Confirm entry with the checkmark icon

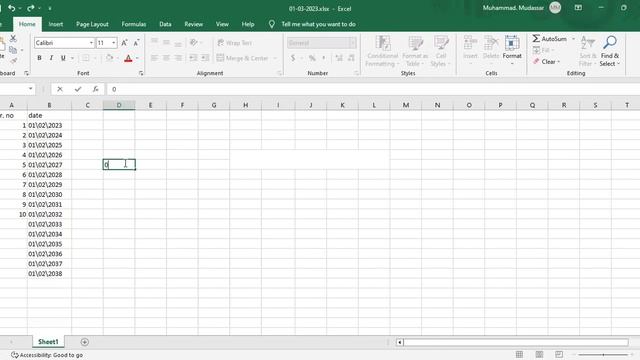coord(78,89)
